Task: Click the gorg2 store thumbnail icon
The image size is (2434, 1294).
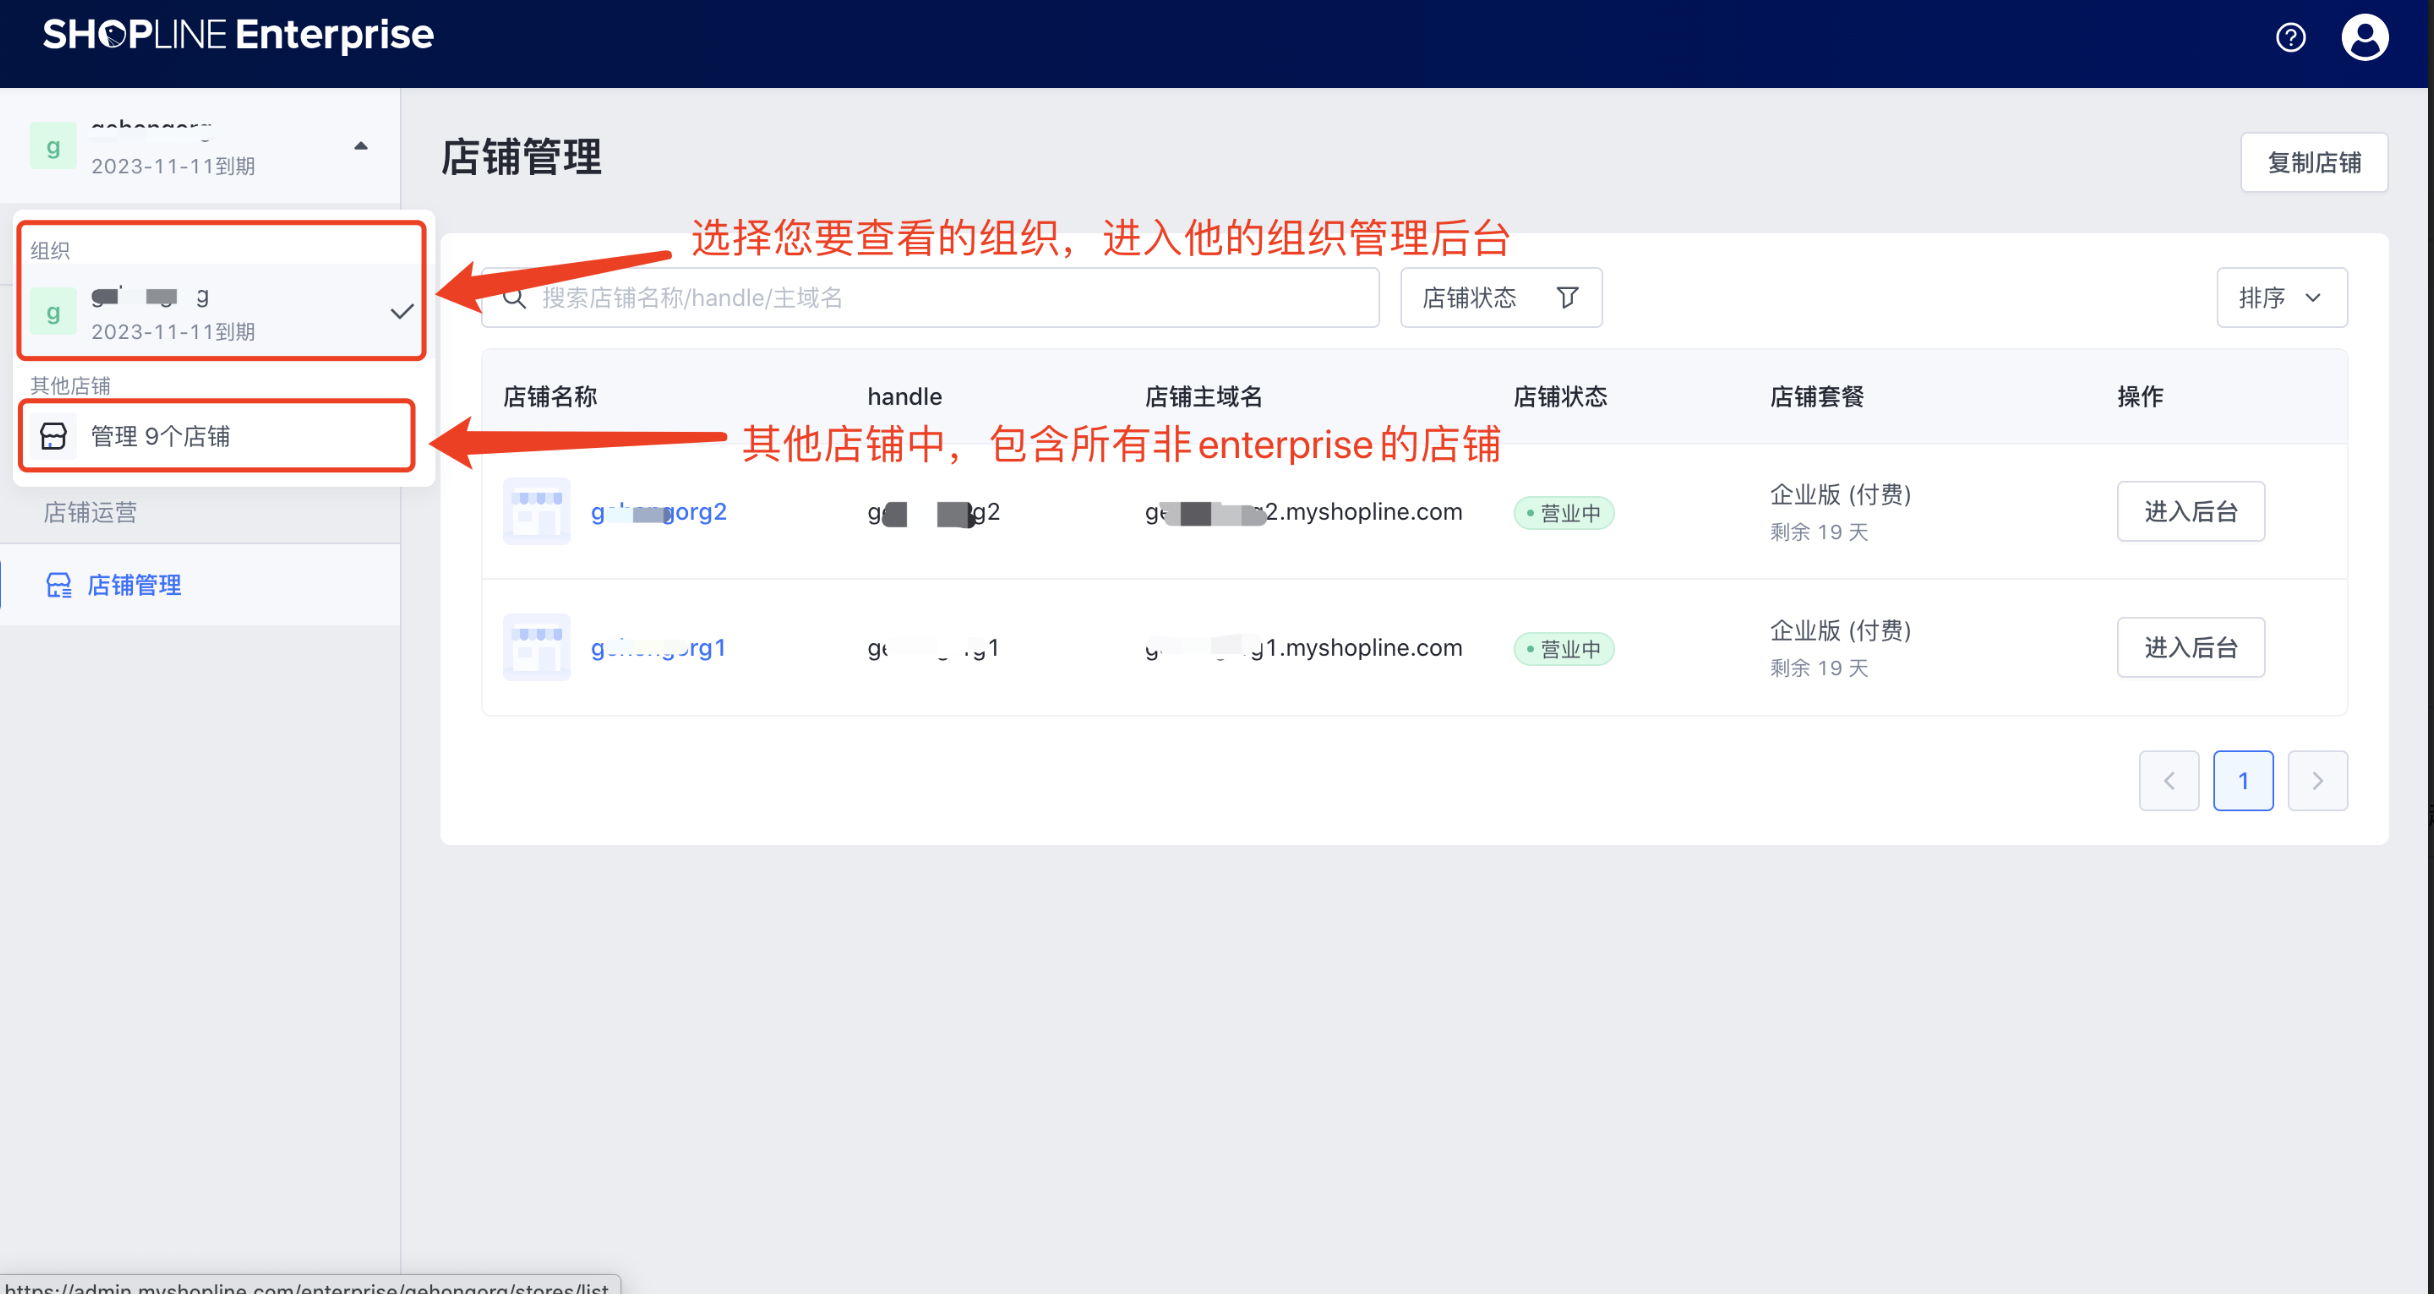Action: [537, 511]
